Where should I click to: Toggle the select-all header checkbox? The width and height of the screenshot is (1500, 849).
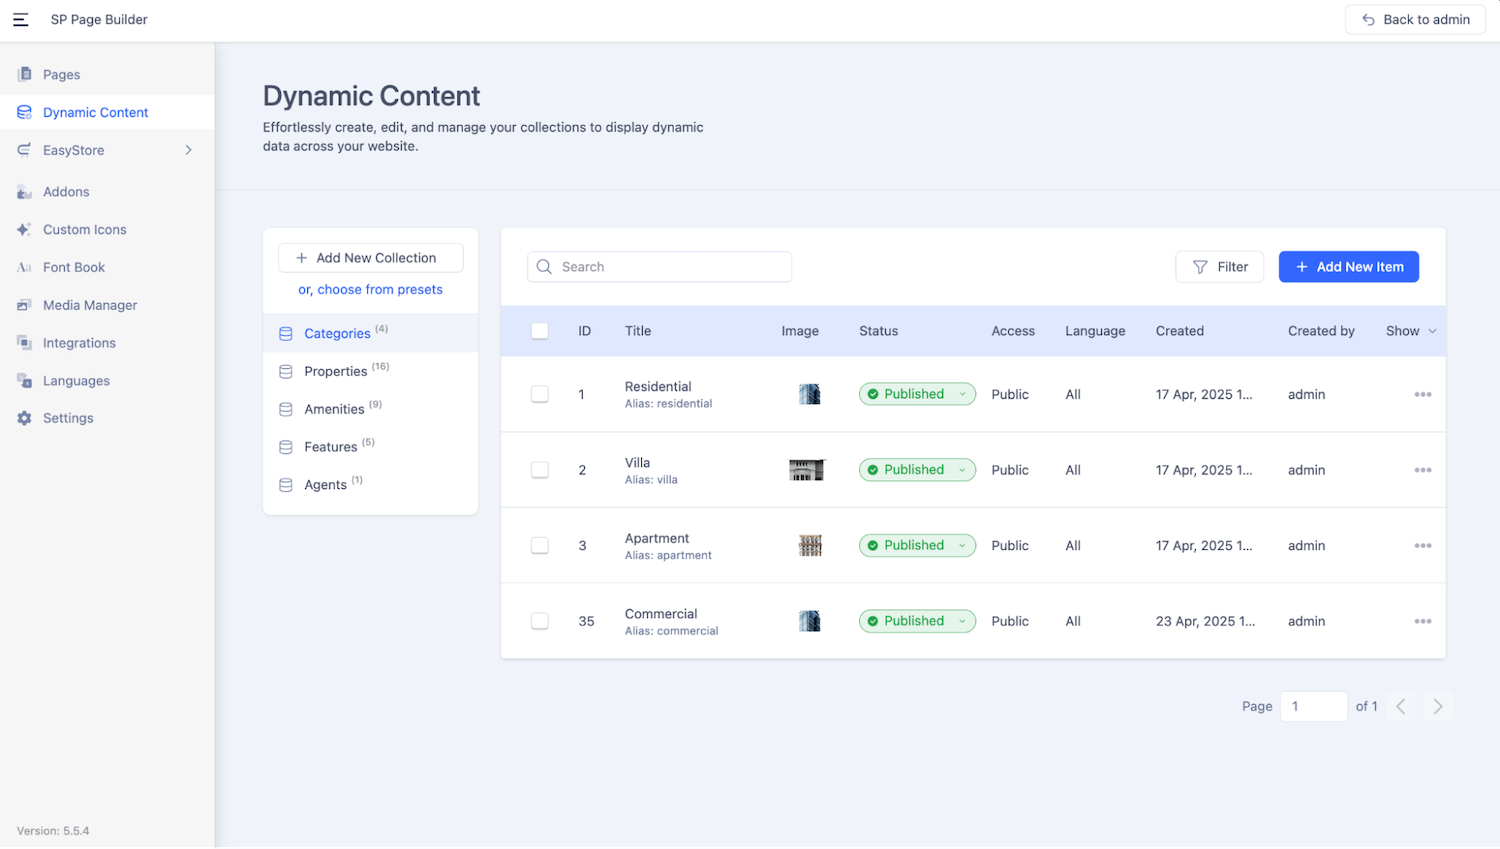pos(540,331)
